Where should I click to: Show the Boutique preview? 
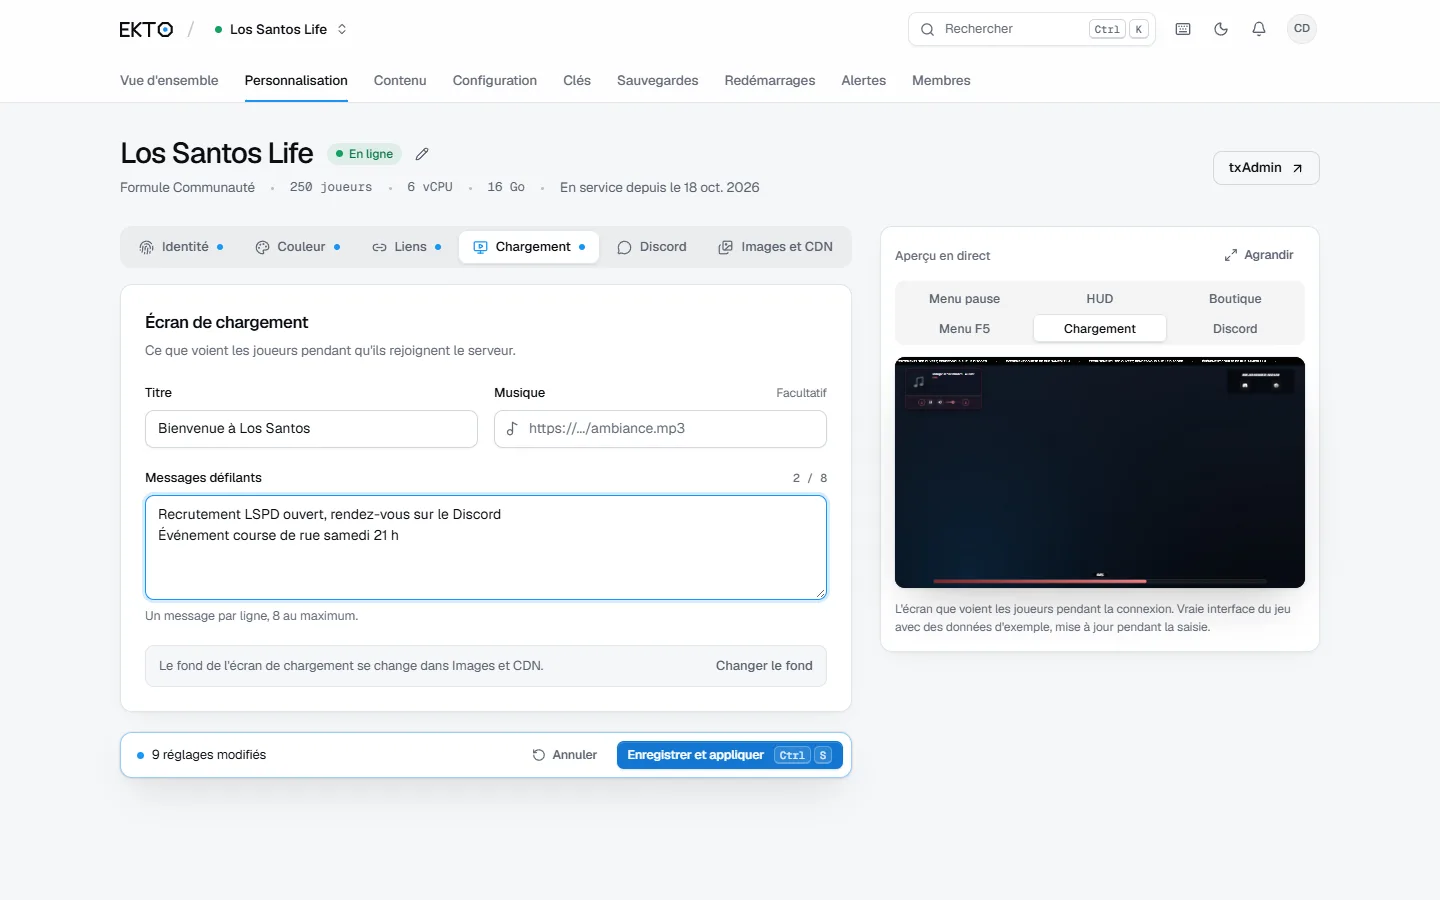(x=1235, y=299)
